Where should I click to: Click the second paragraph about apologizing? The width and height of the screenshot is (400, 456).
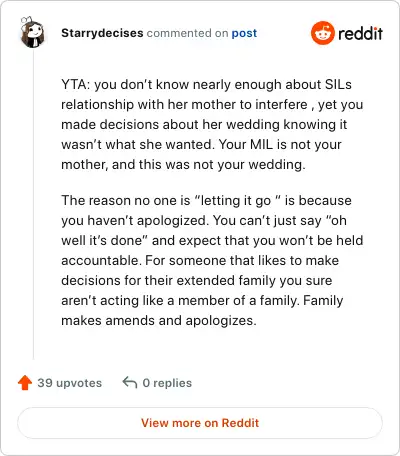(212, 260)
